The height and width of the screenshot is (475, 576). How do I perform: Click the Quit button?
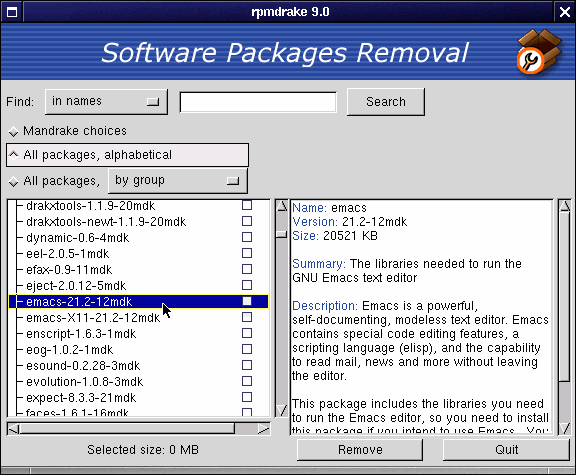tap(507, 450)
